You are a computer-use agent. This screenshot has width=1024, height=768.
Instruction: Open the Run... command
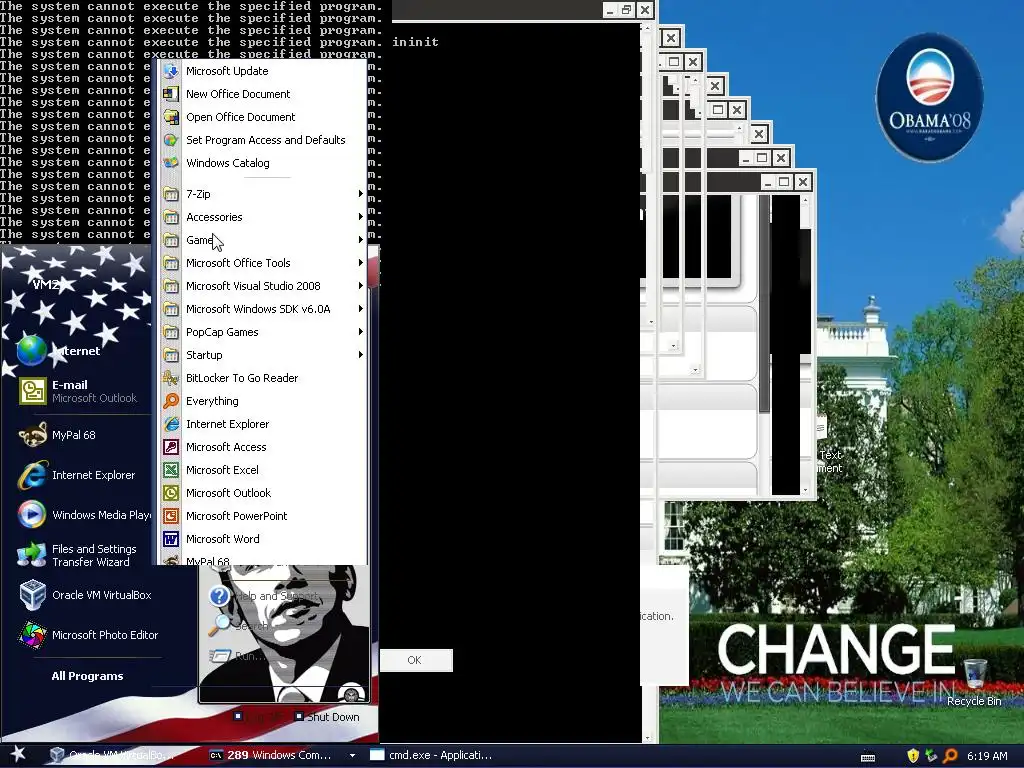[239, 656]
